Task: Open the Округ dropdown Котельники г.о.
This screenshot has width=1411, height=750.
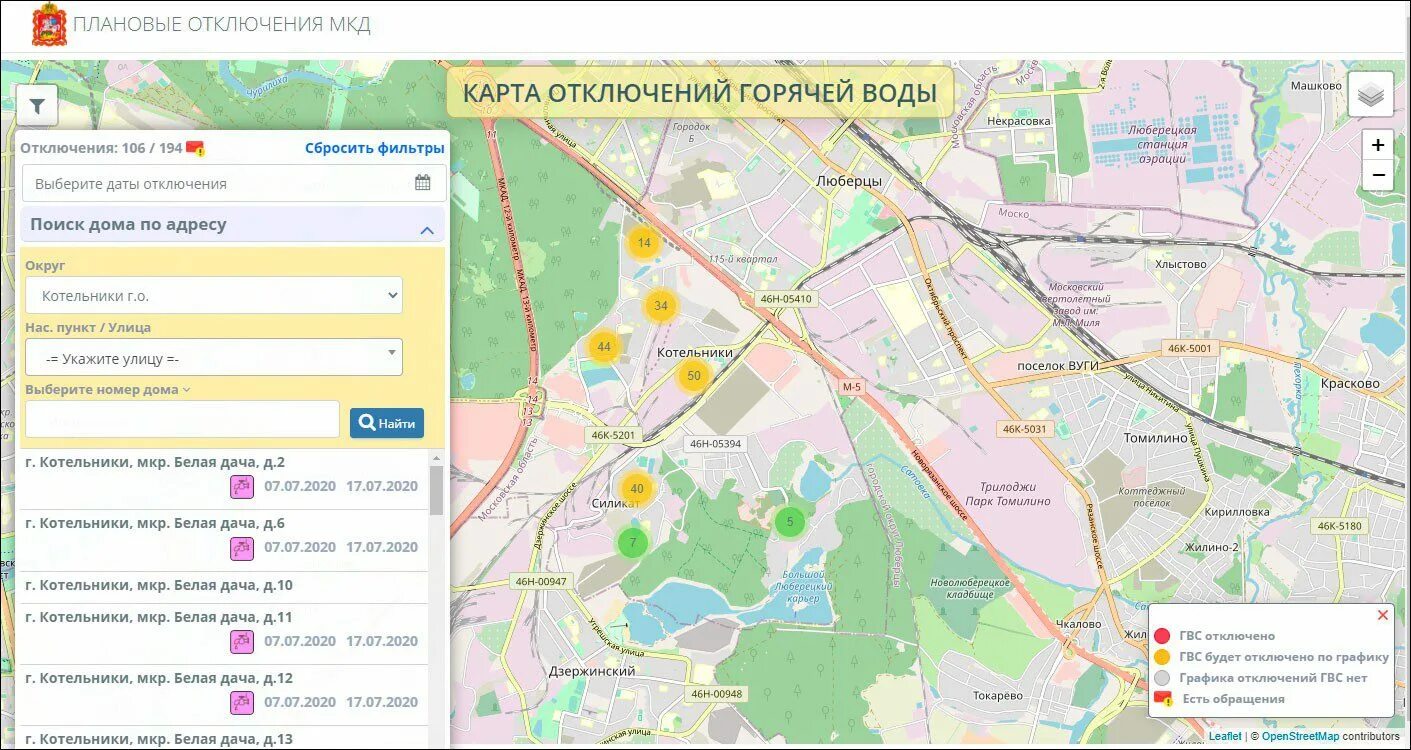Action: click(x=214, y=296)
